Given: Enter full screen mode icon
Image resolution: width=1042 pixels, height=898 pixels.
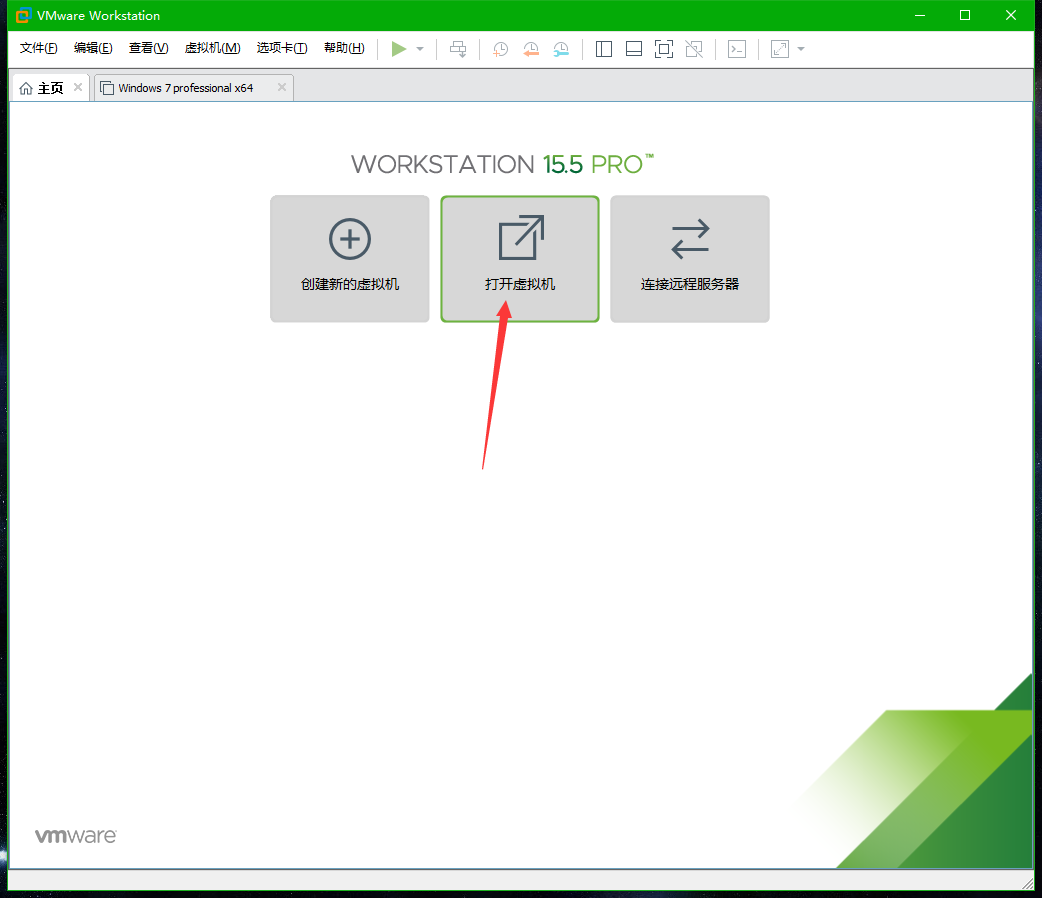Looking at the screenshot, I should (664, 49).
